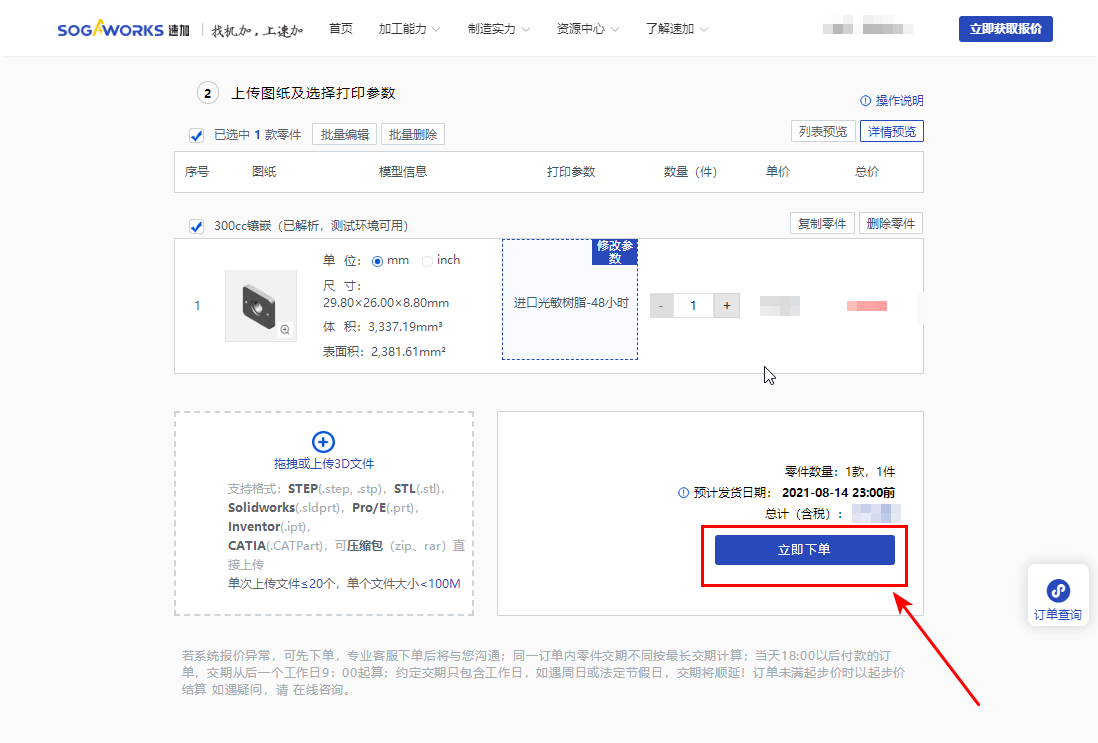
Task: Click the plus stepper to increase quantity
Action: [x=726, y=305]
